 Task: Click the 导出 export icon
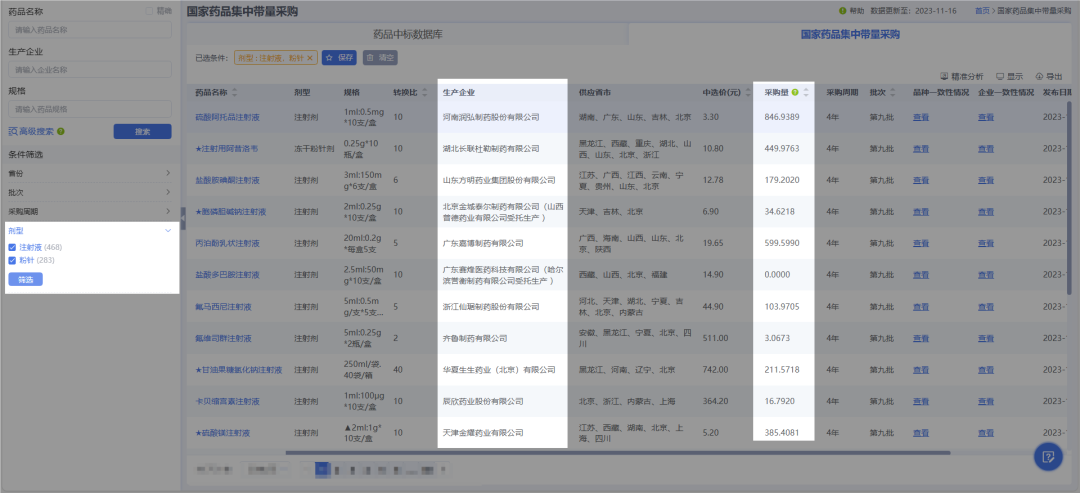(1040, 76)
